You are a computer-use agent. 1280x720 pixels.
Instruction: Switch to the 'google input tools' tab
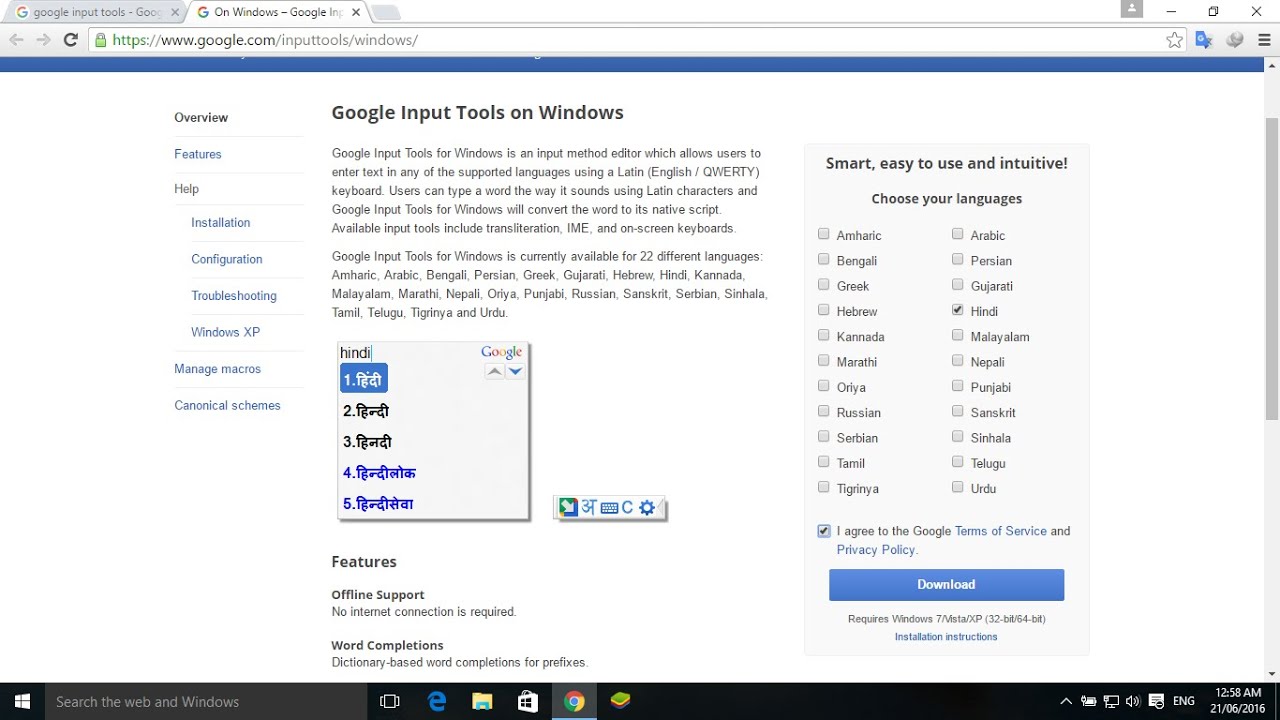95,13
